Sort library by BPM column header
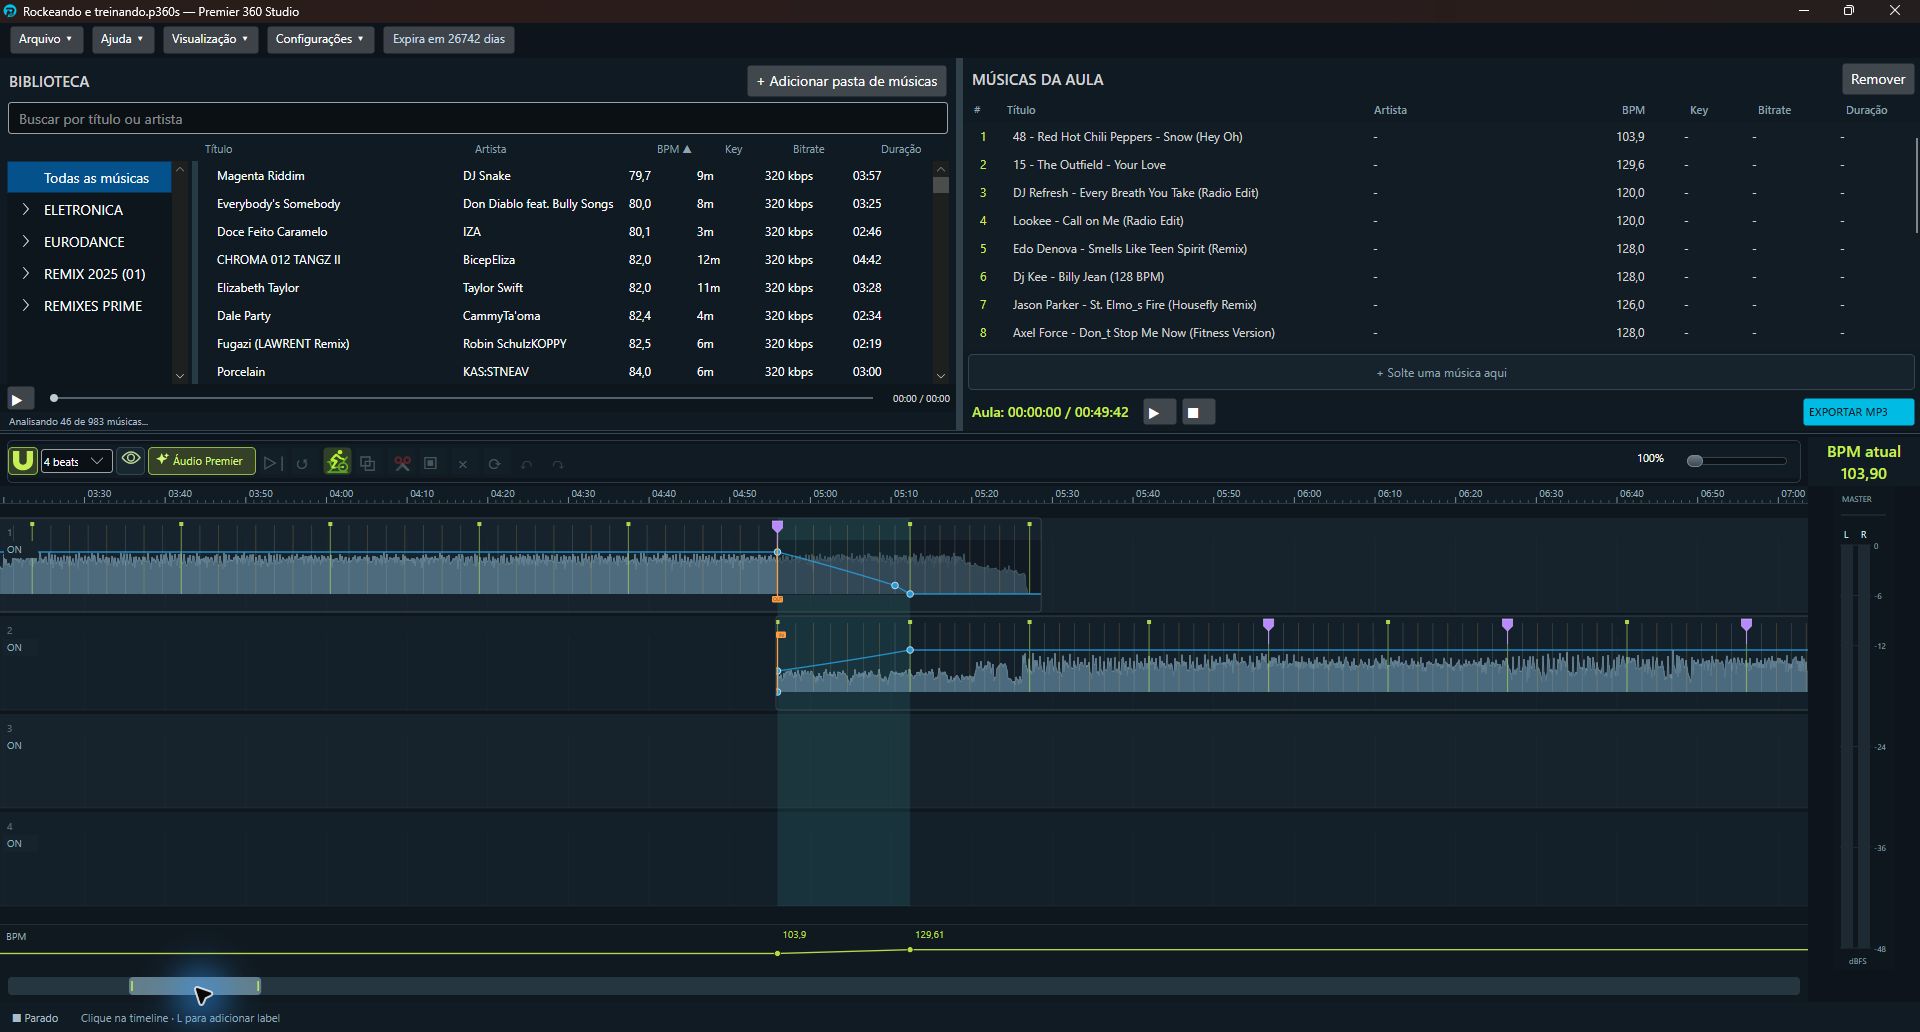The image size is (1920, 1032). (x=673, y=149)
